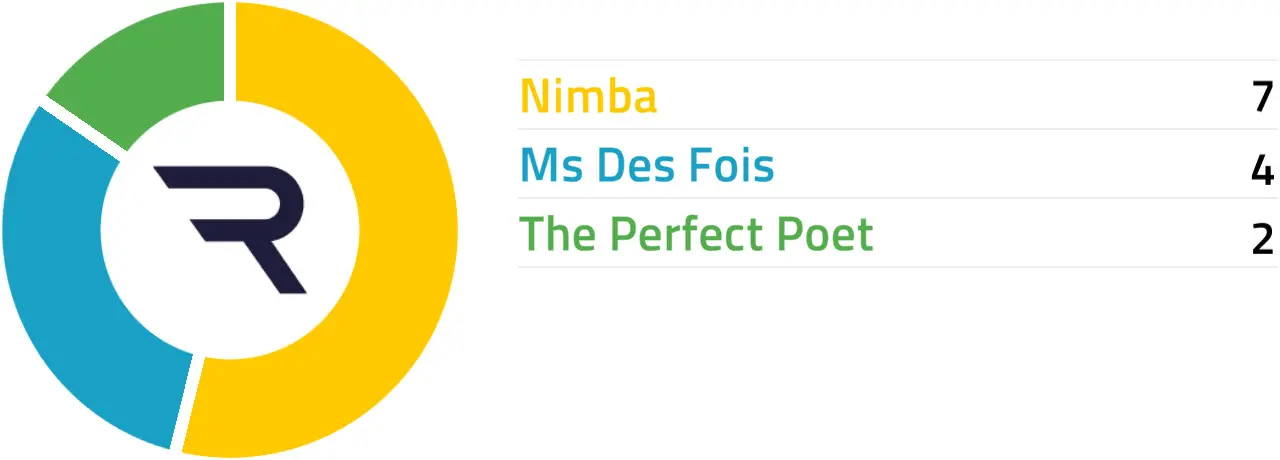
Task: Open the Ms Des Fois legend entry
Action: coord(647,165)
